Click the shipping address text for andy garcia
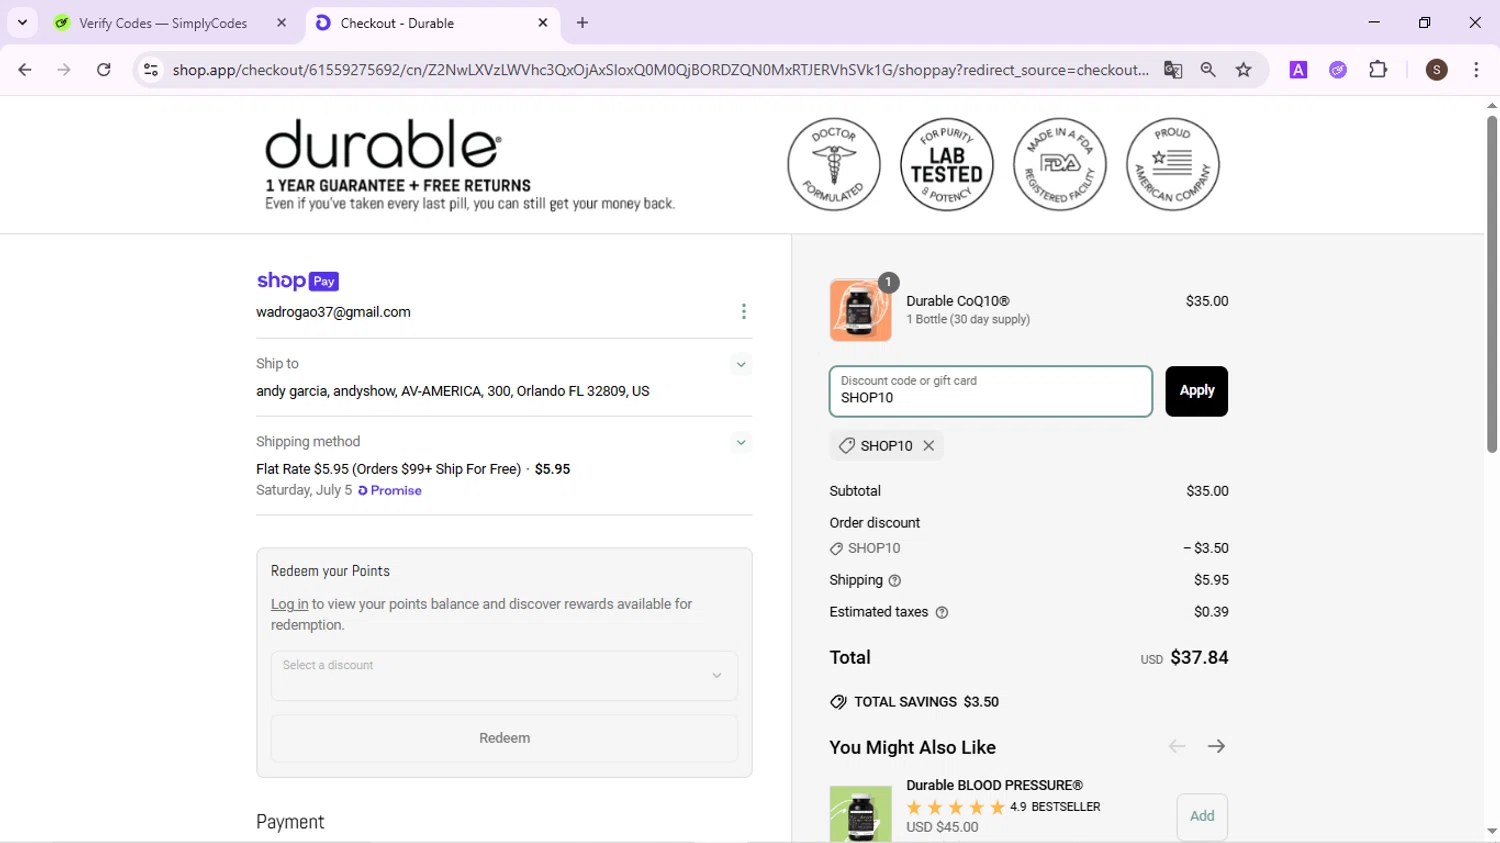Image resolution: width=1500 pixels, height=843 pixels. [453, 391]
